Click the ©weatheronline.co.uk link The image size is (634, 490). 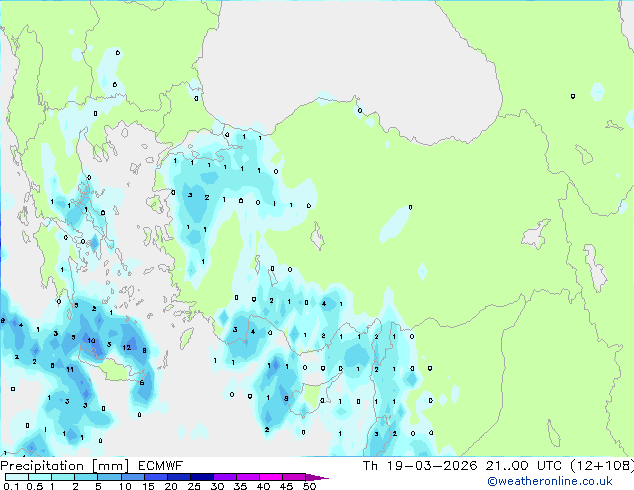point(550,481)
